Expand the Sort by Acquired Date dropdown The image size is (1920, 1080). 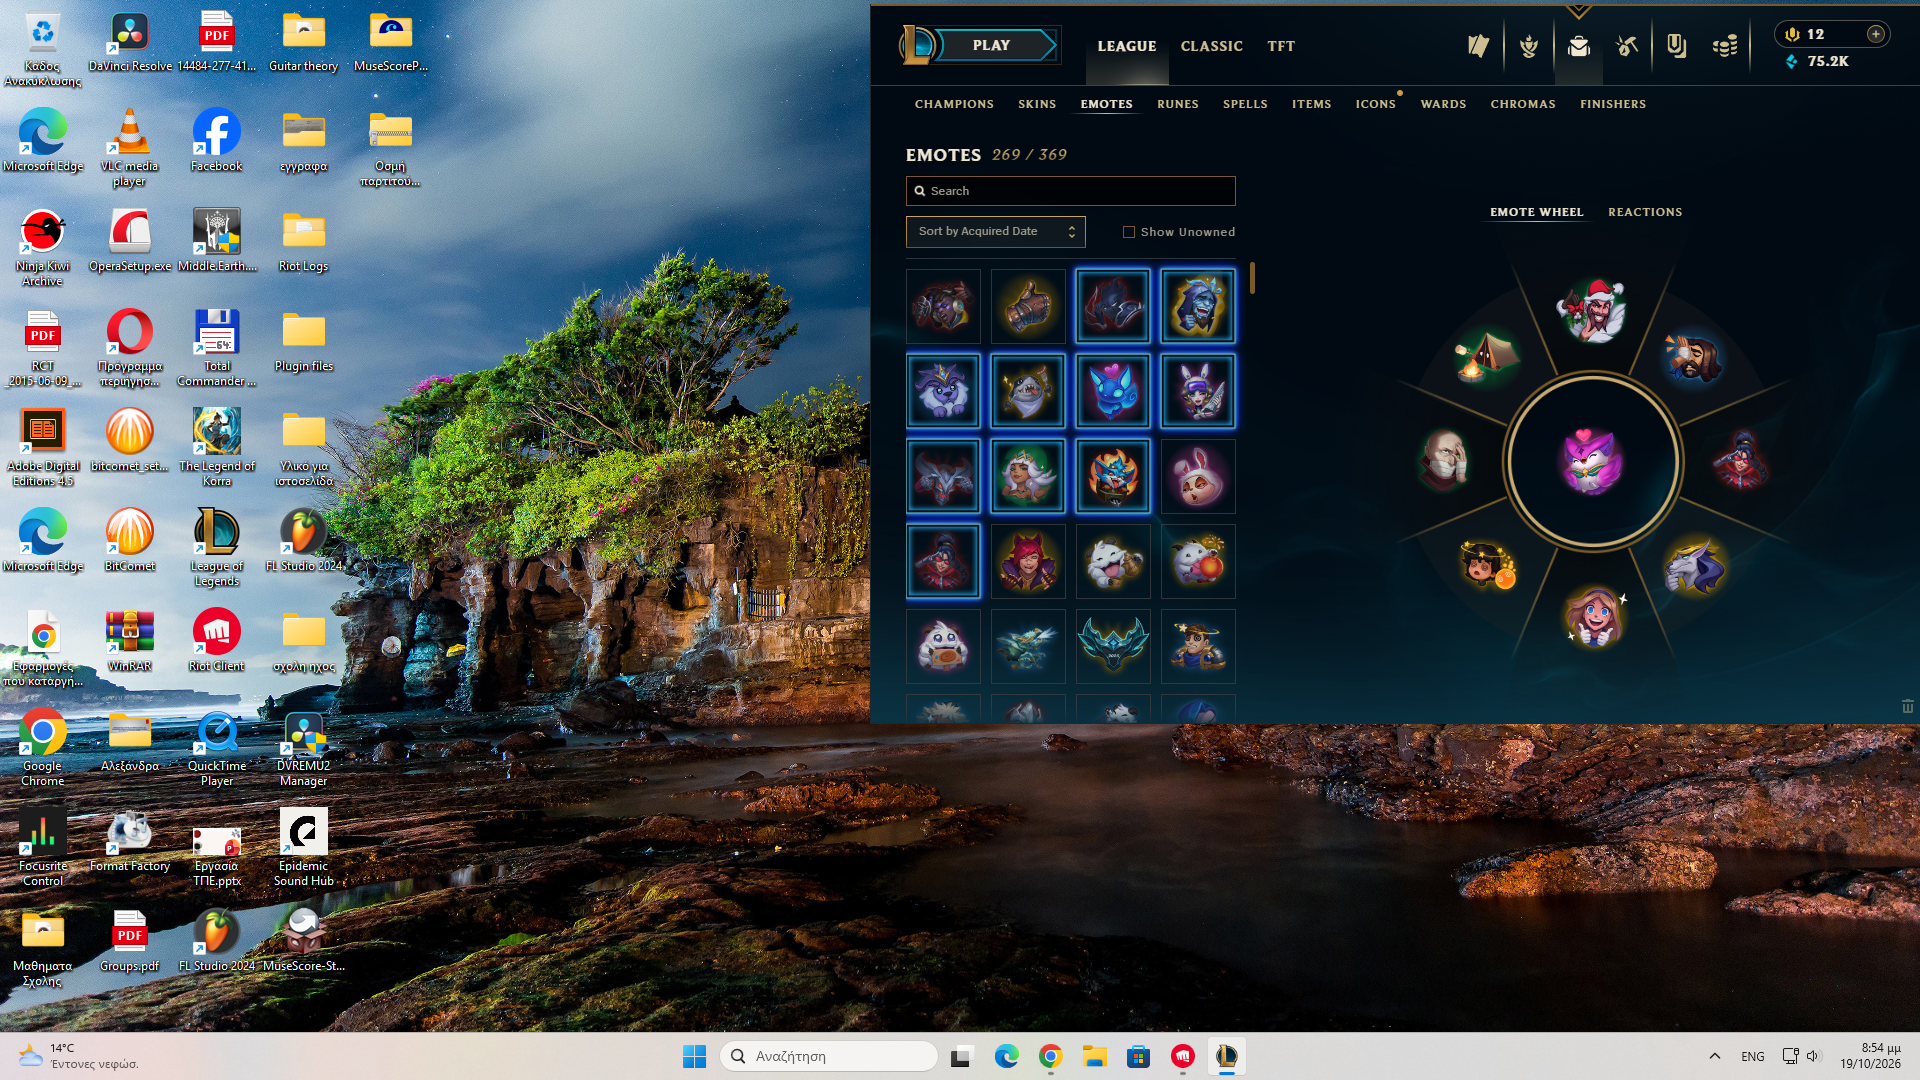(x=995, y=231)
